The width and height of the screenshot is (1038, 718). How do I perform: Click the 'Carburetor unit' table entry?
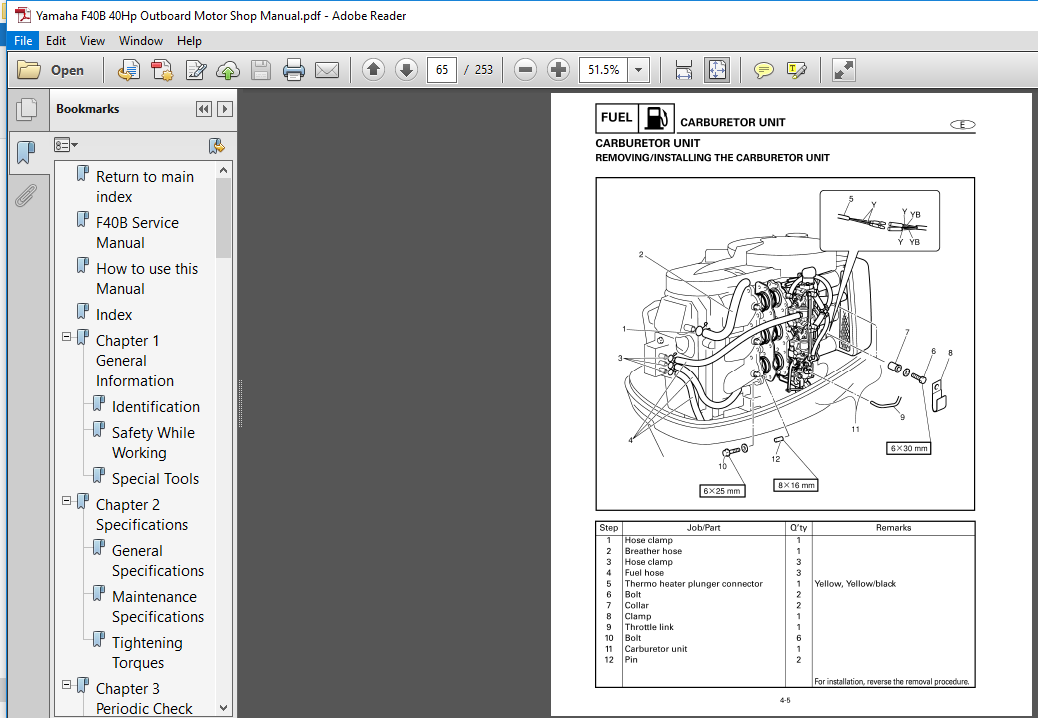655,649
